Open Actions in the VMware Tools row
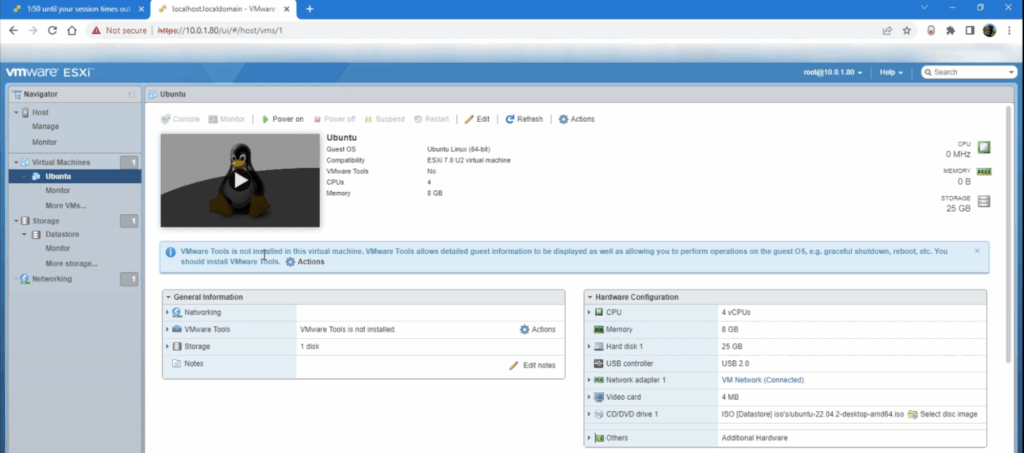Screen dimensions: 1024x453 click(537, 330)
